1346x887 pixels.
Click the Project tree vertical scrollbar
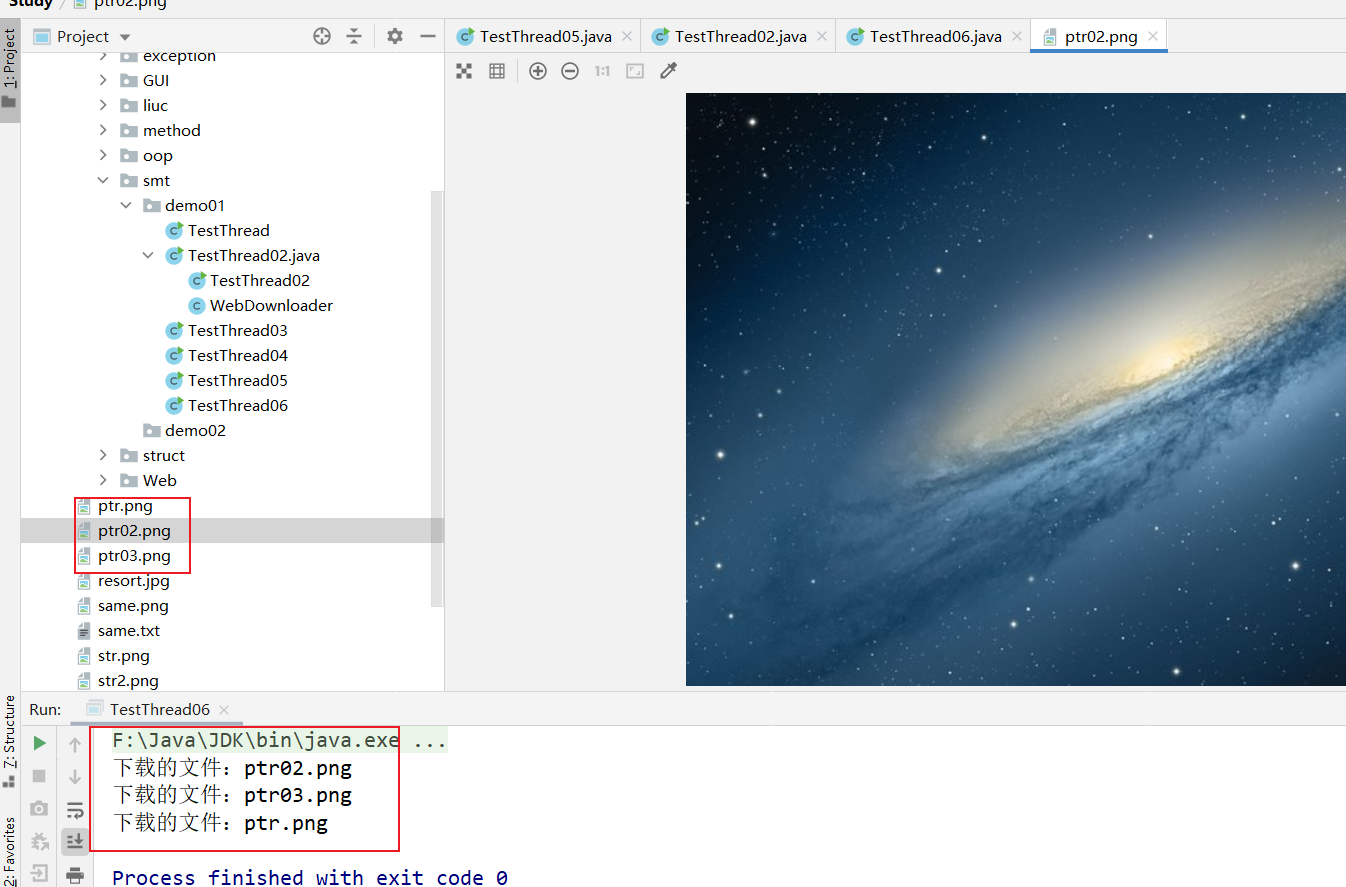pos(436,400)
